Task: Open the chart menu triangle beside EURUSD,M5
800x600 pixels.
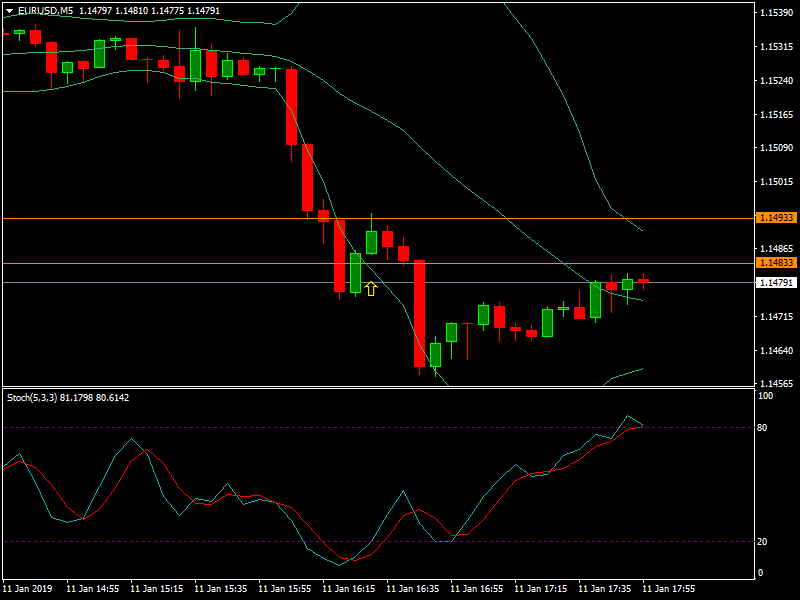Action: tap(9, 10)
